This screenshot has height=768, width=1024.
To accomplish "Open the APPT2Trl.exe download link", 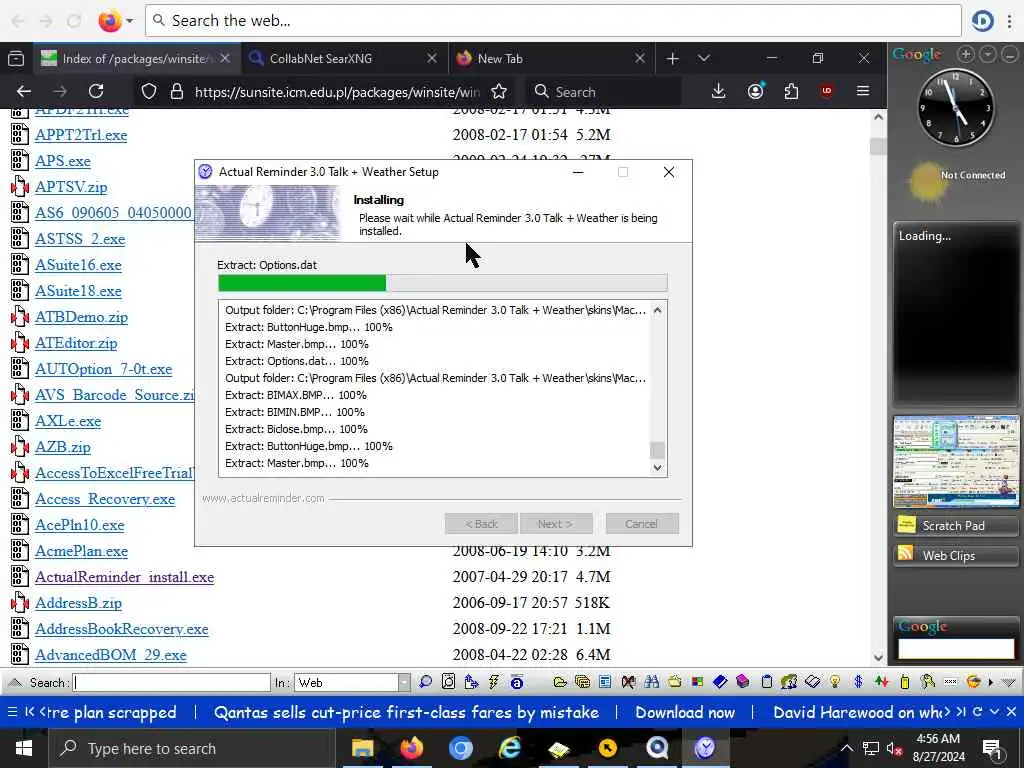I will pos(81,135).
